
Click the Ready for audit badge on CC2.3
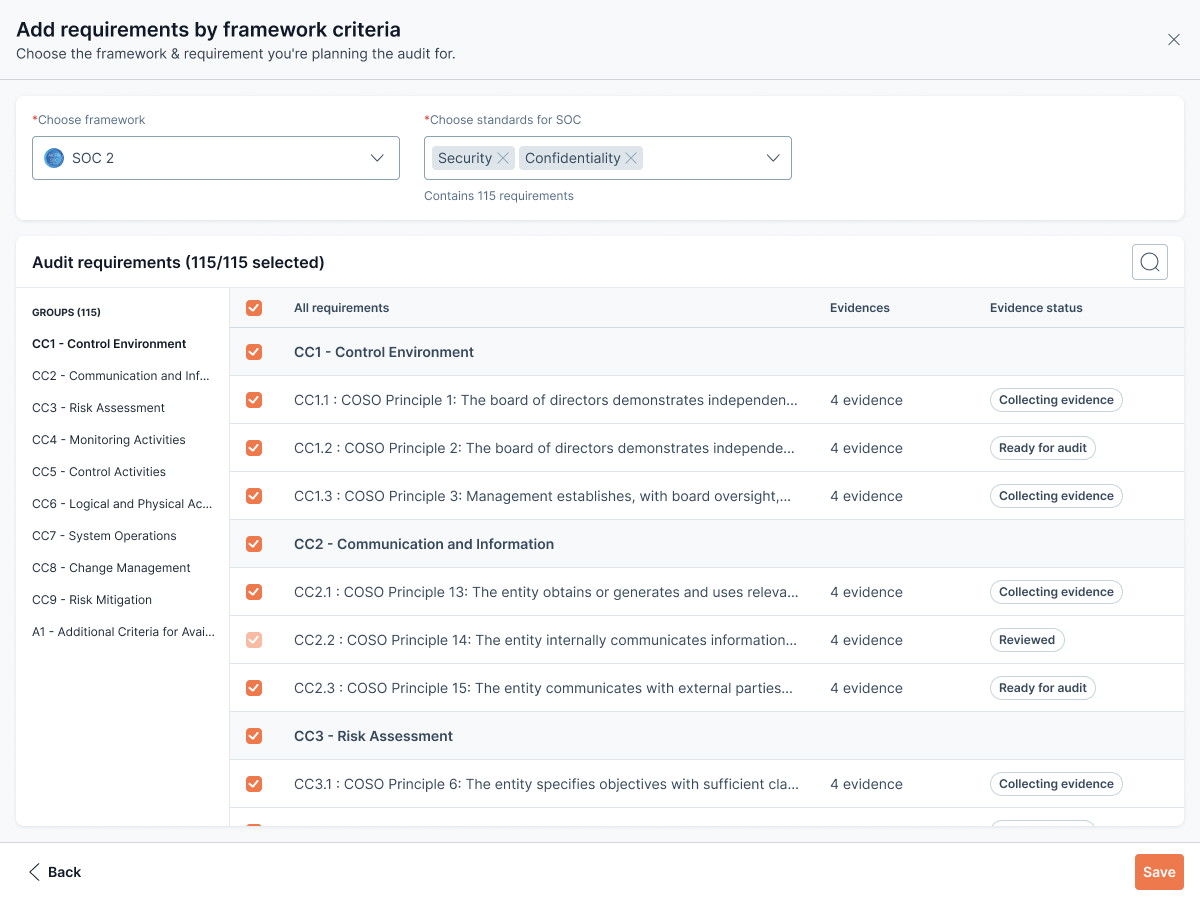[x=1042, y=688]
